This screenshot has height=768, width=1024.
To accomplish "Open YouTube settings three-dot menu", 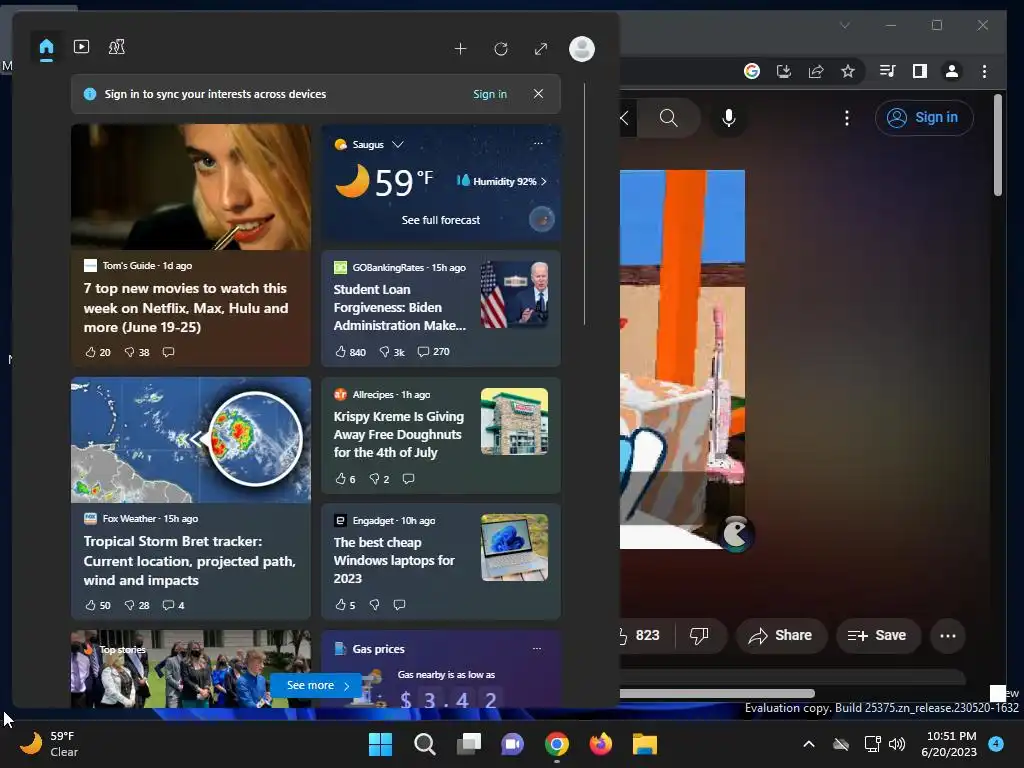I will [846, 118].
